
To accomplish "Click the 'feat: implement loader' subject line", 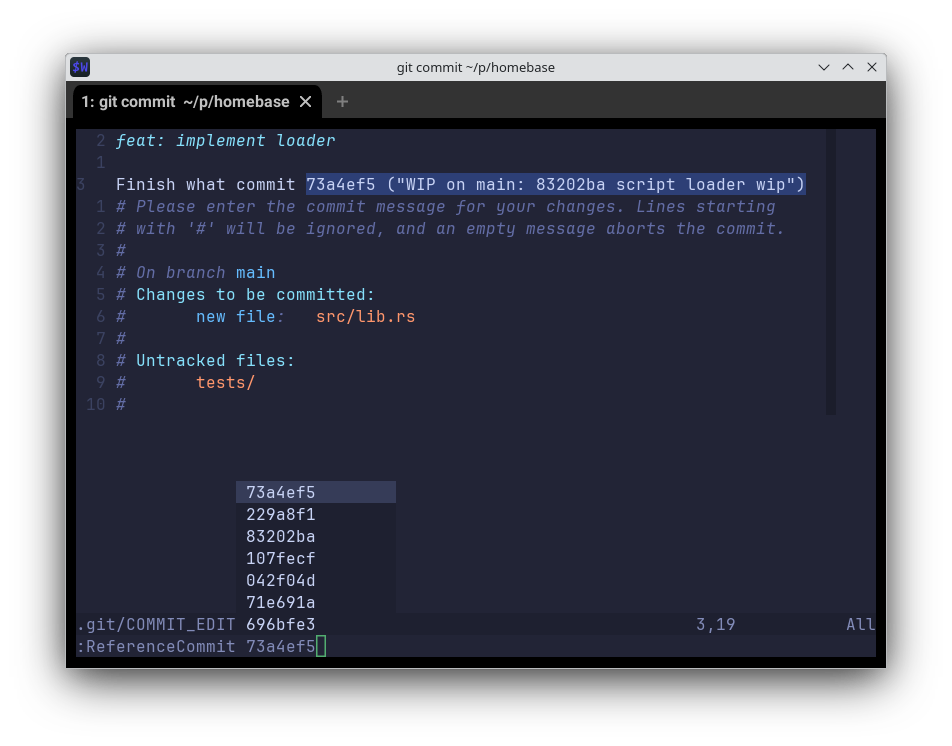I will pos(225,141).
